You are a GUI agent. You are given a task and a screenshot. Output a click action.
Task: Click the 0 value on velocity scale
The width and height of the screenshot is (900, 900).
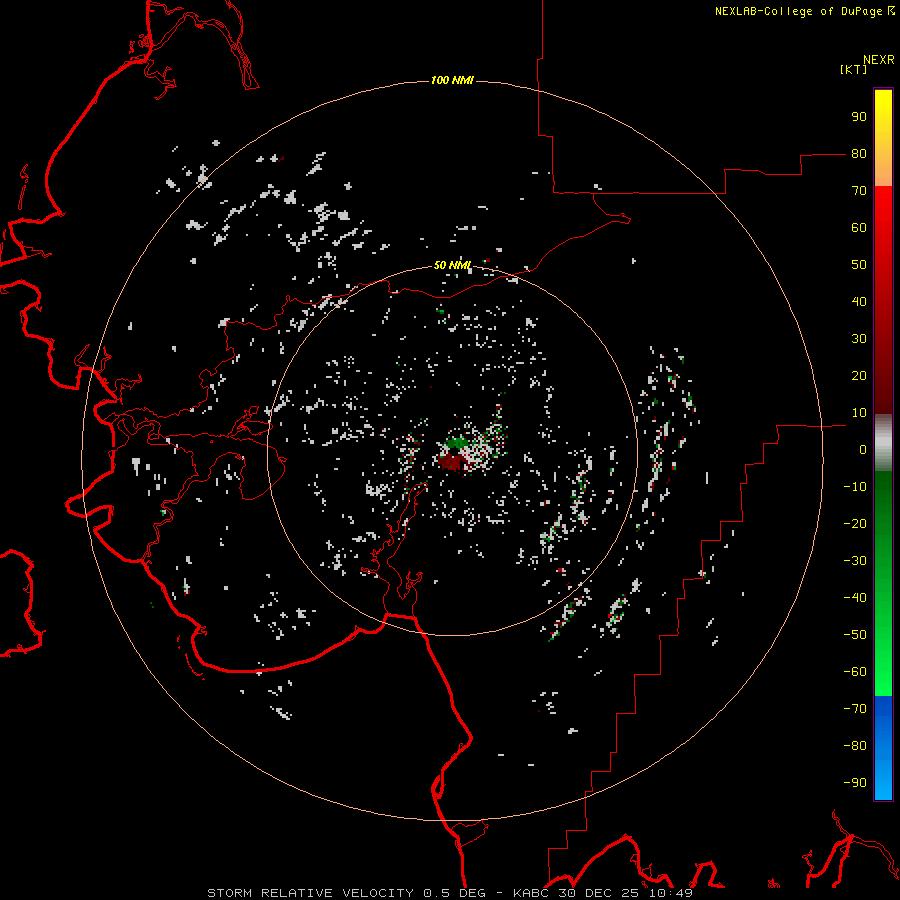tap(863, 450)
